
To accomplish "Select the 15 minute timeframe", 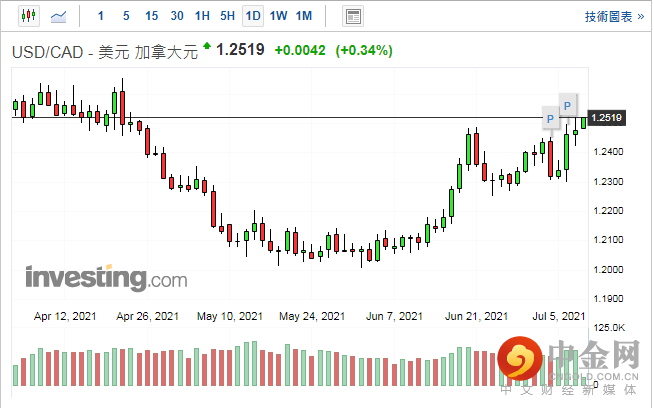I will point(151,16).
